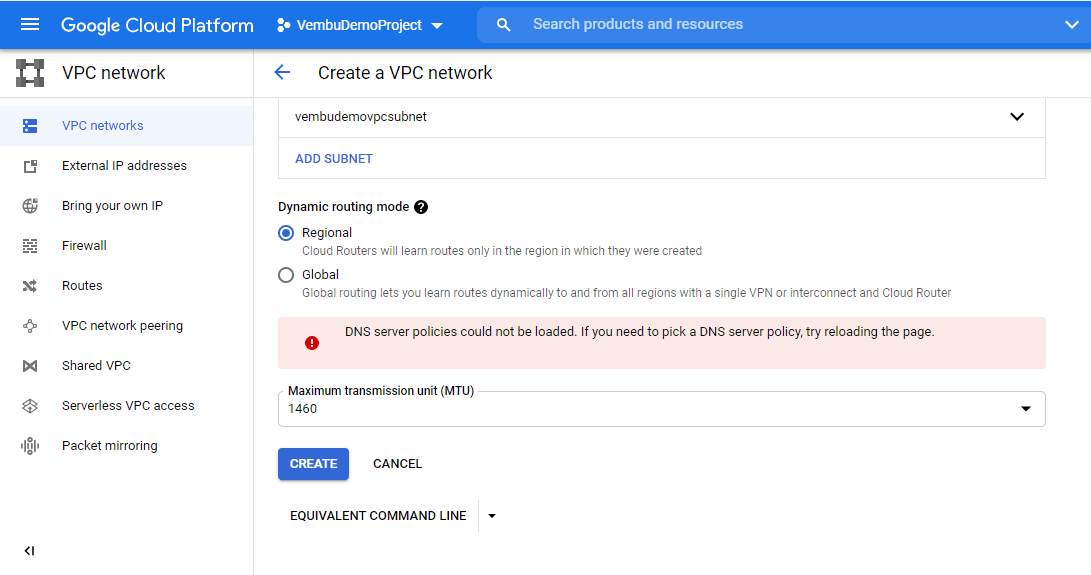Open the VembuDemoProject project dropdown

360,25
